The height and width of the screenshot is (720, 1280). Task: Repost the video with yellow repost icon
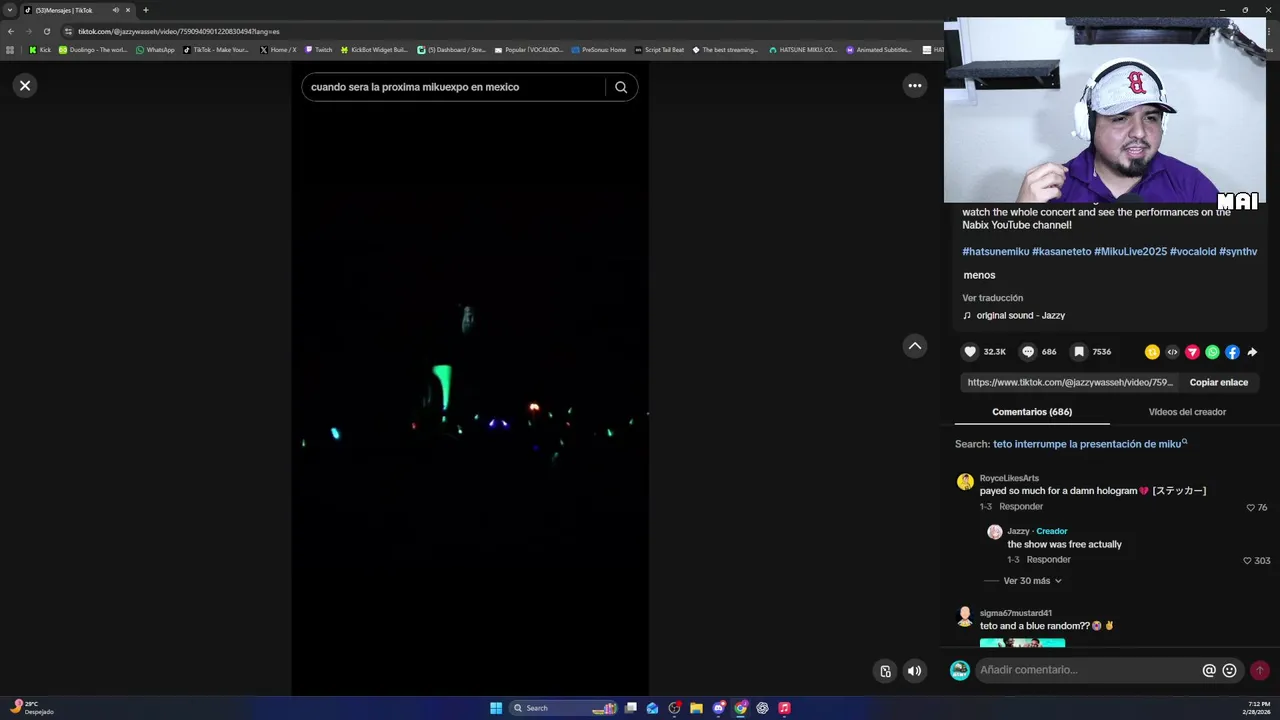(x=1152, y=352)
